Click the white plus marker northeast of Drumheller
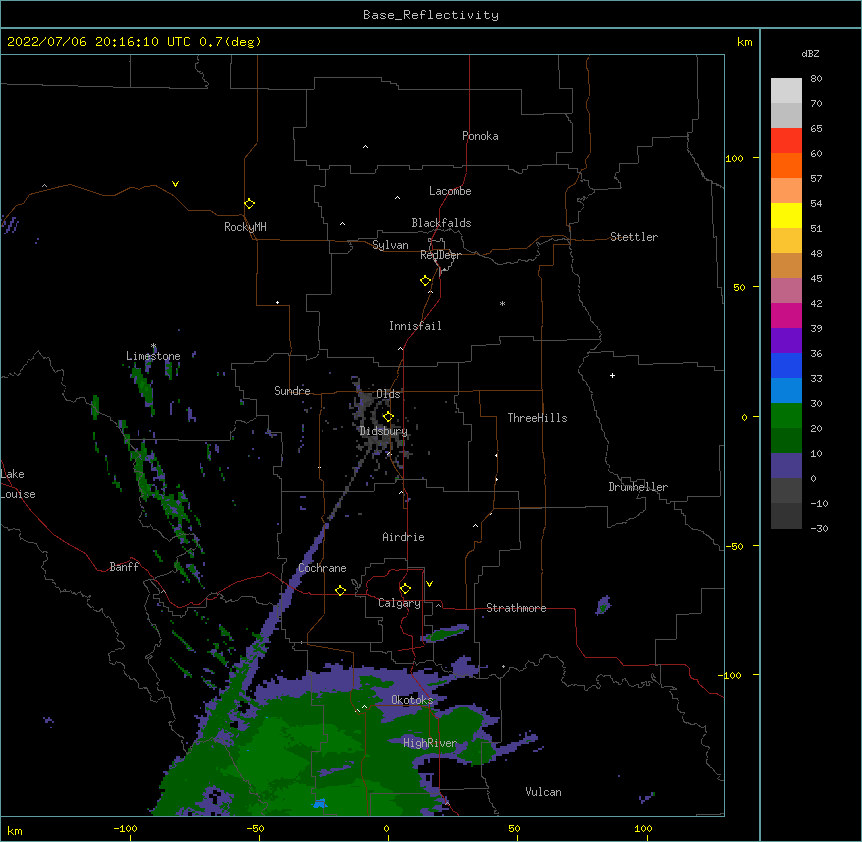 612,375
